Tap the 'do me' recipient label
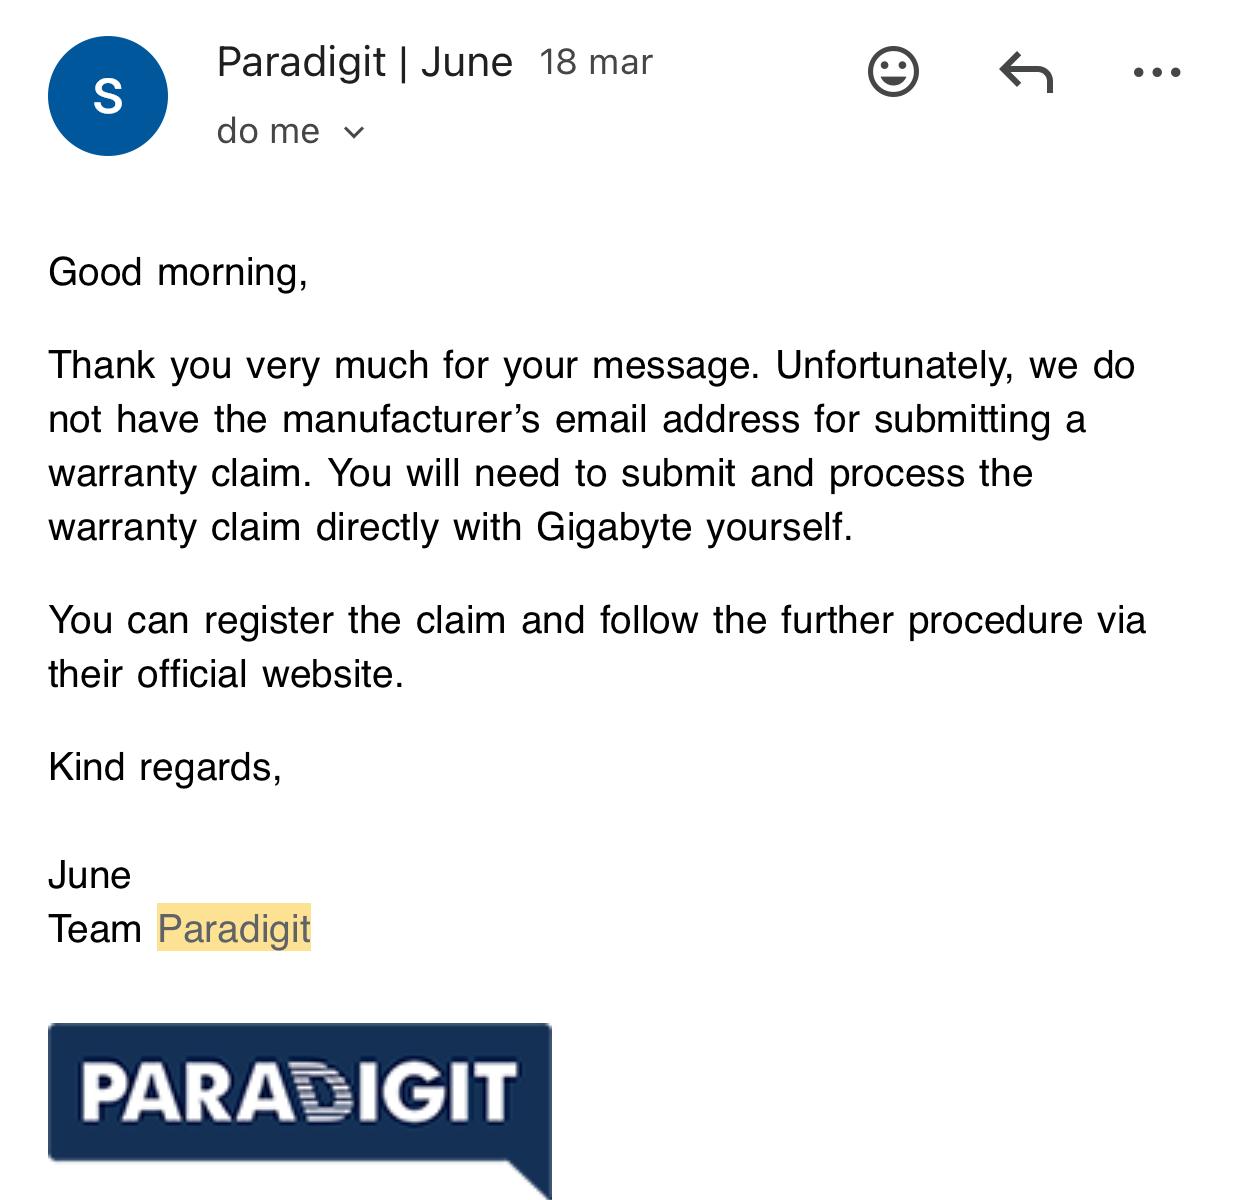 click(x=268, y=131)
